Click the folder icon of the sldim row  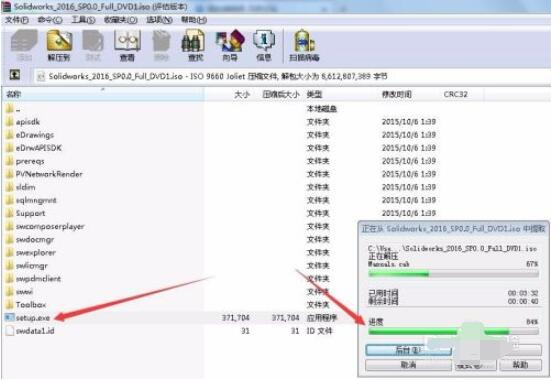click(10, 187)
